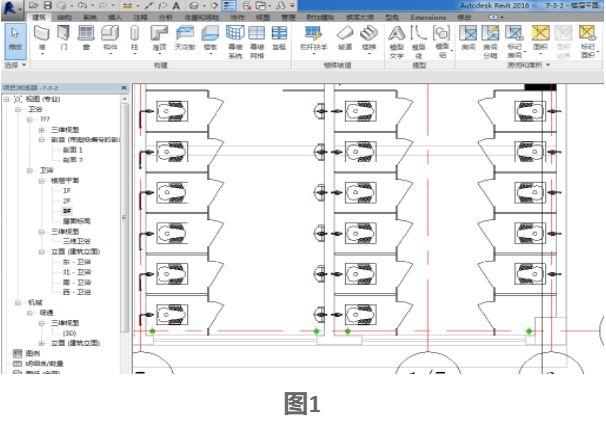Image resolution: width=606 pixels, height=421 pixels.
Task: Click Save icon in quick access toolbar
Action: tap(47, 5)
